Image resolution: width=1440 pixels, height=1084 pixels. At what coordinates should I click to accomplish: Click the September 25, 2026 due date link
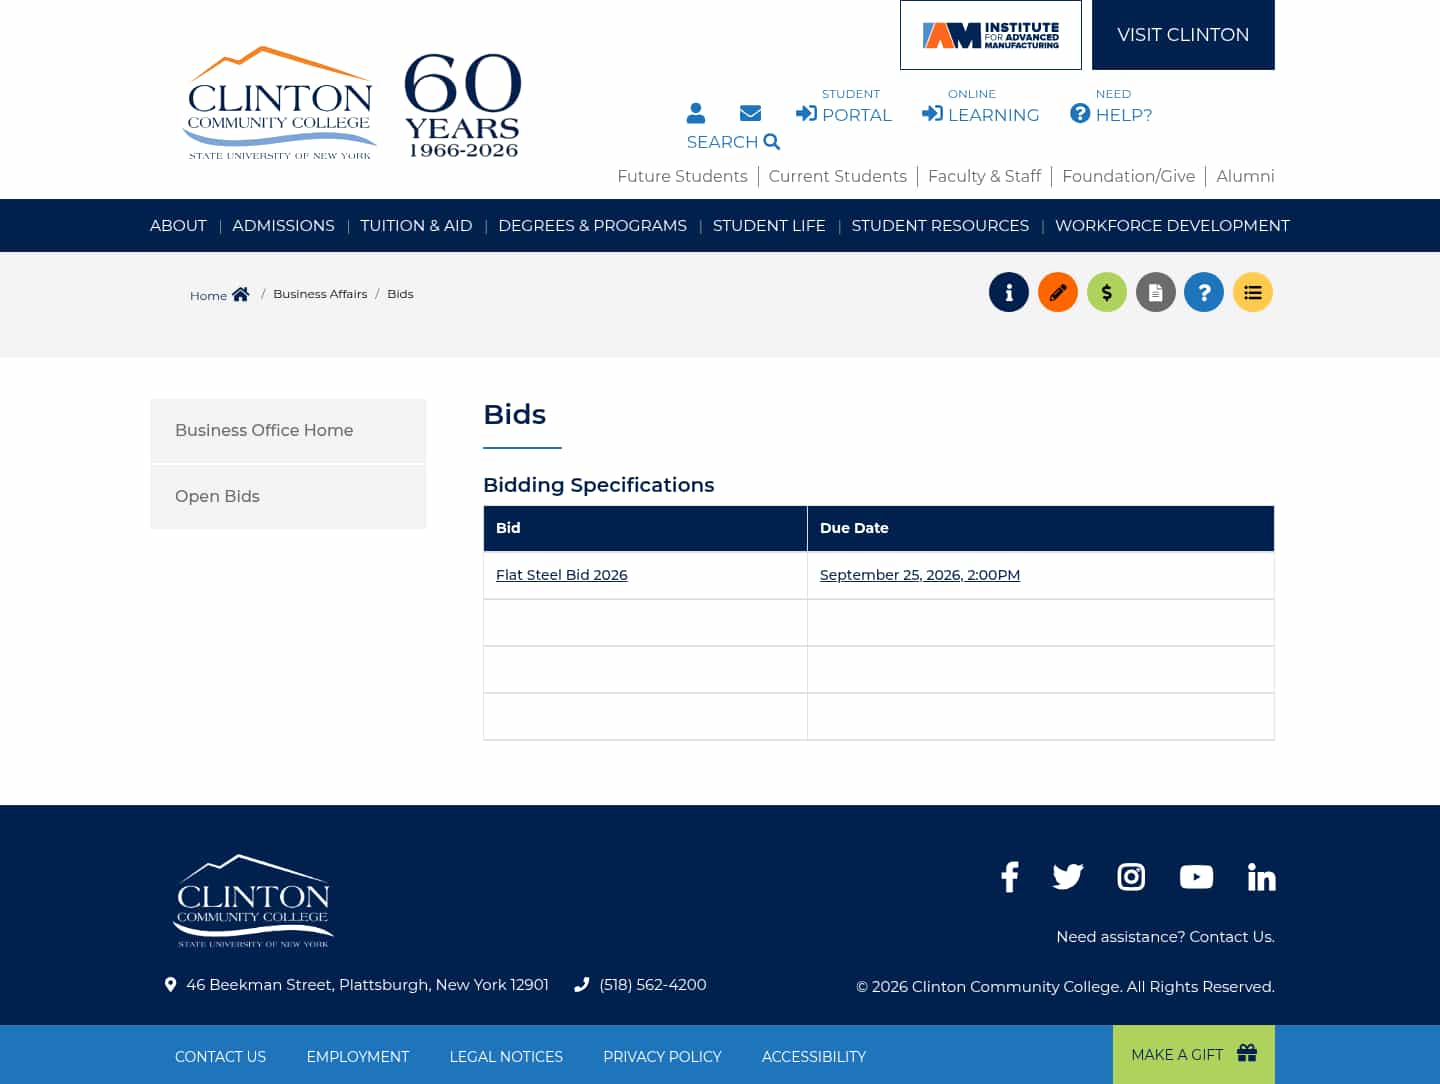click(920, 575)
